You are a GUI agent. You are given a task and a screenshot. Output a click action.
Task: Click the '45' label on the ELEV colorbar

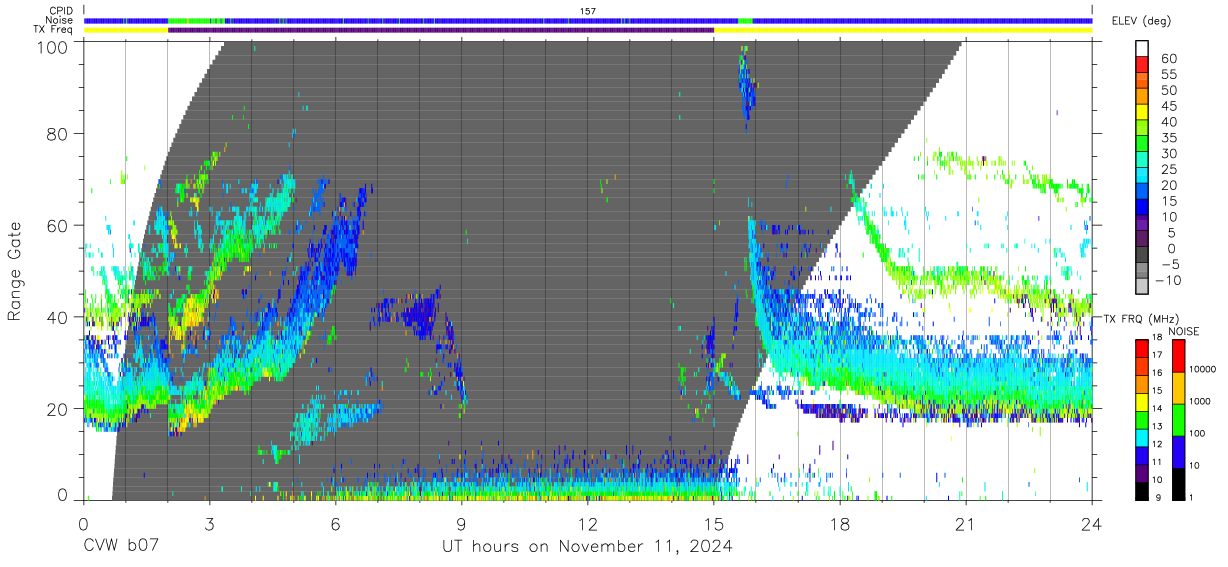[1167, 106]
